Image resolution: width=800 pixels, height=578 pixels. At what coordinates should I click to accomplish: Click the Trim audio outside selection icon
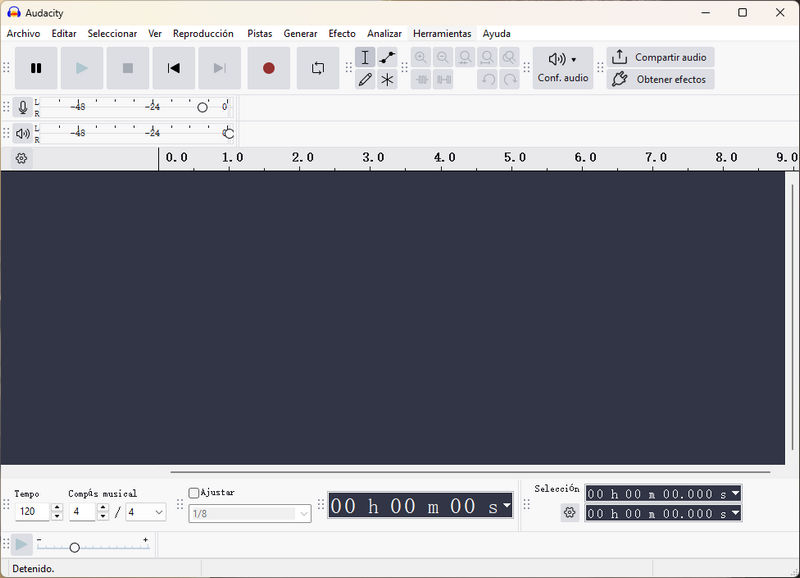coord(421,80)
